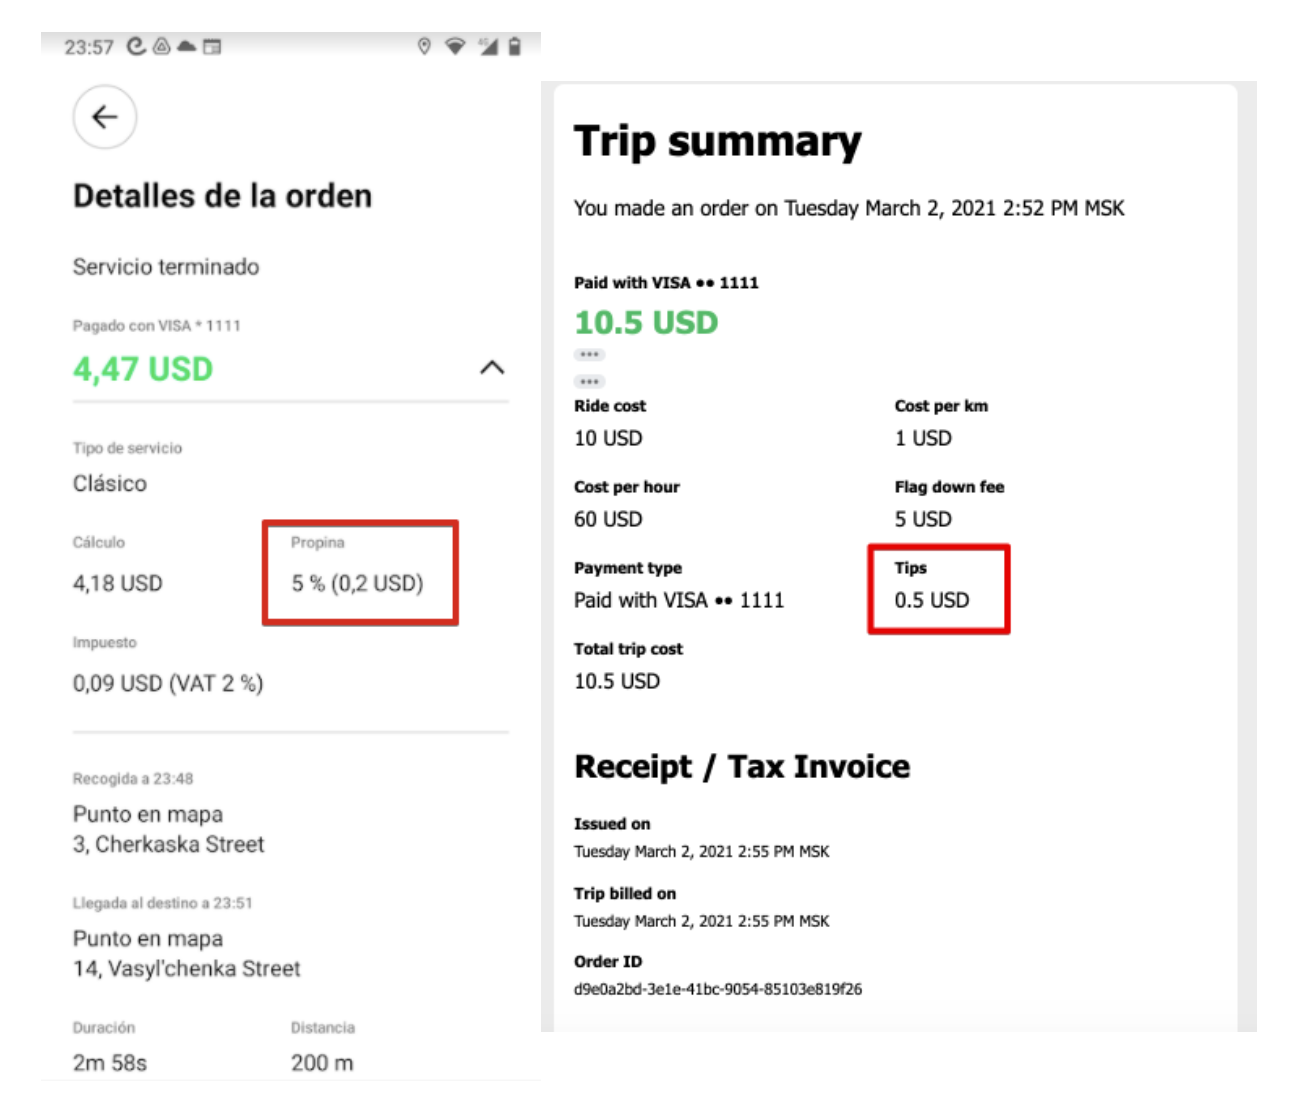Click the Tips 0.5 USD value
Viewport: 1290px width, 1110px height.
click(x=931, y=600)
